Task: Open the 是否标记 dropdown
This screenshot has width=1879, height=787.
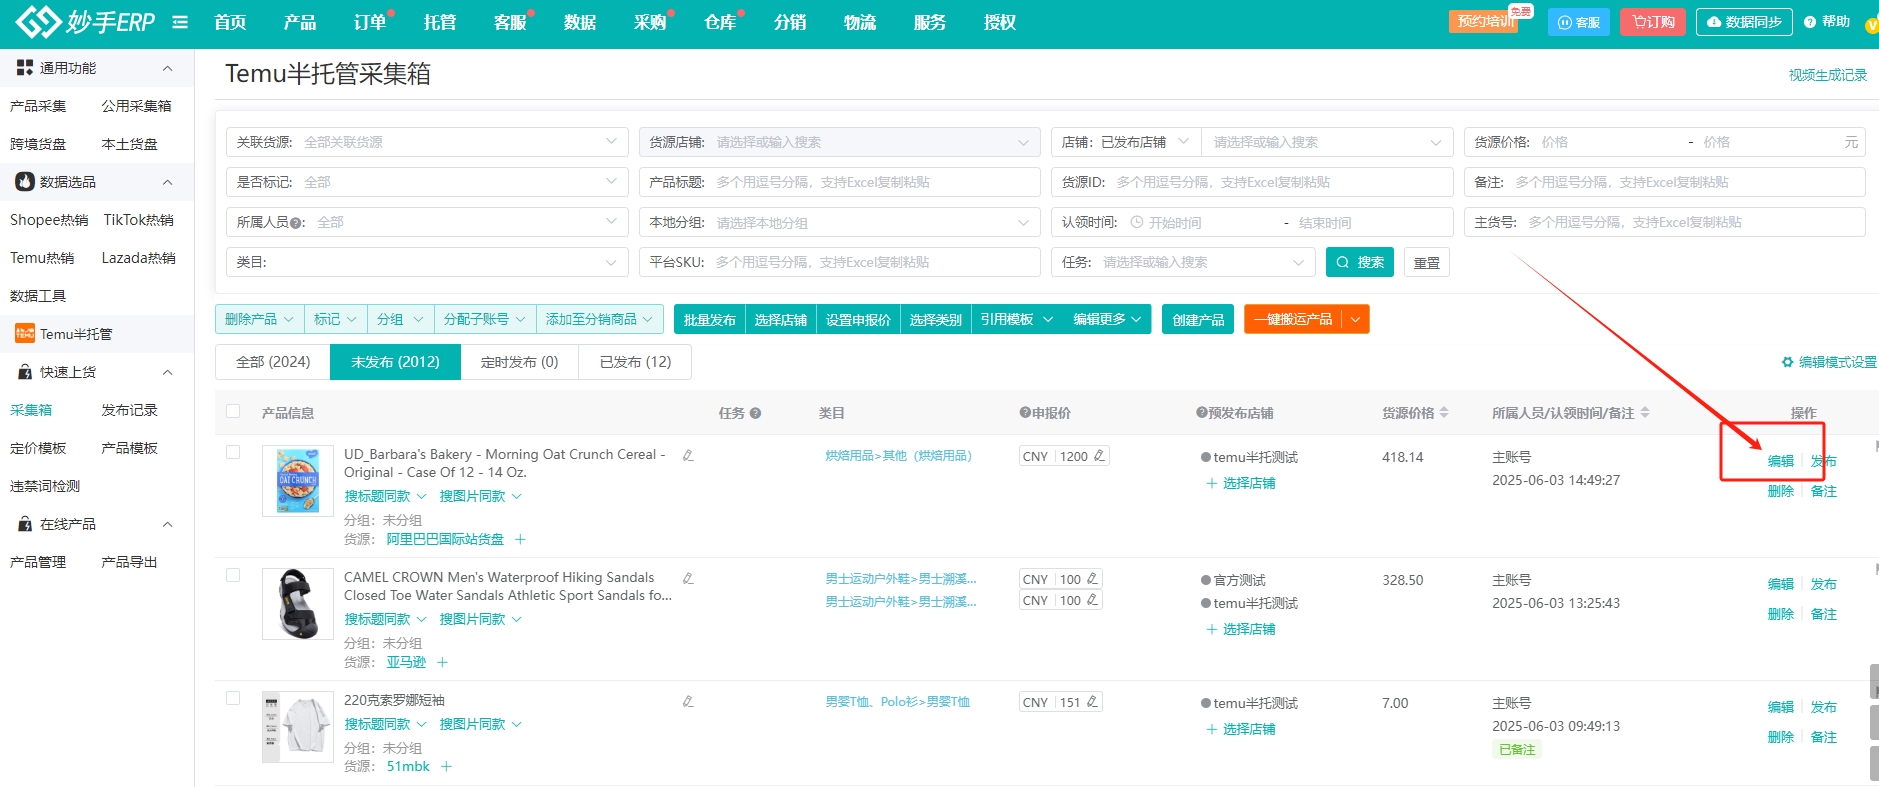Action: (427, 182)
